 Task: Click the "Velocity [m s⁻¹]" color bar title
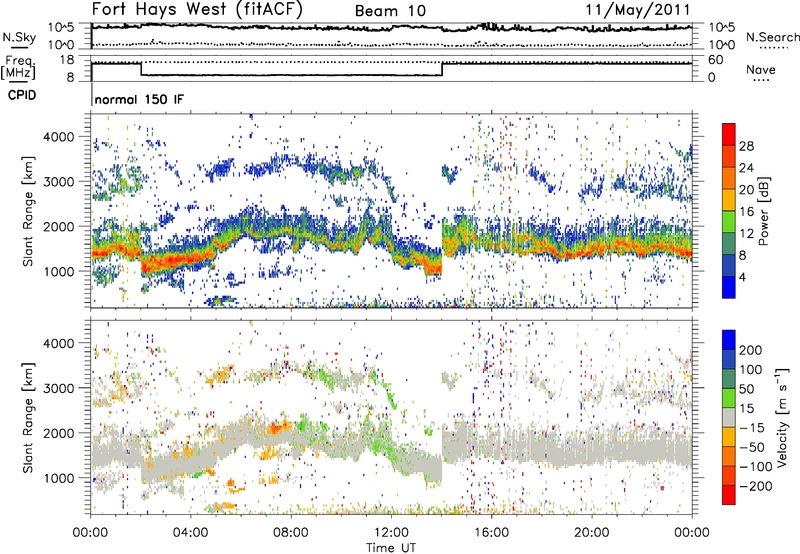pos(782,417)
